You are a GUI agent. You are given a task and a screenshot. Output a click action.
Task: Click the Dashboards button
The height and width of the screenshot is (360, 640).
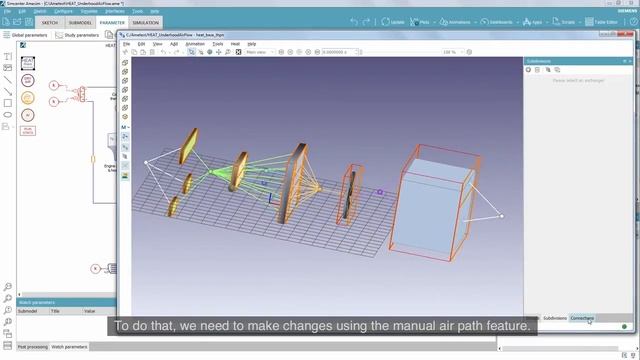tap(496, 22)
